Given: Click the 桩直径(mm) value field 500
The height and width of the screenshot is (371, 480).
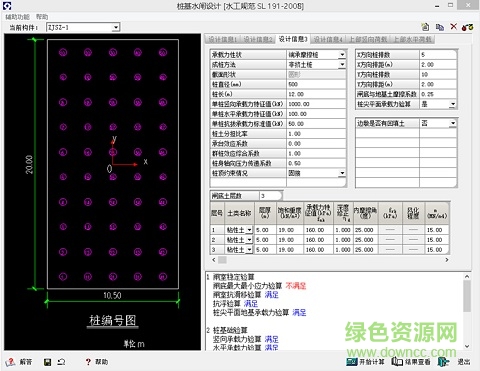Looking at the screenshot, I should [x=316, y=84].
